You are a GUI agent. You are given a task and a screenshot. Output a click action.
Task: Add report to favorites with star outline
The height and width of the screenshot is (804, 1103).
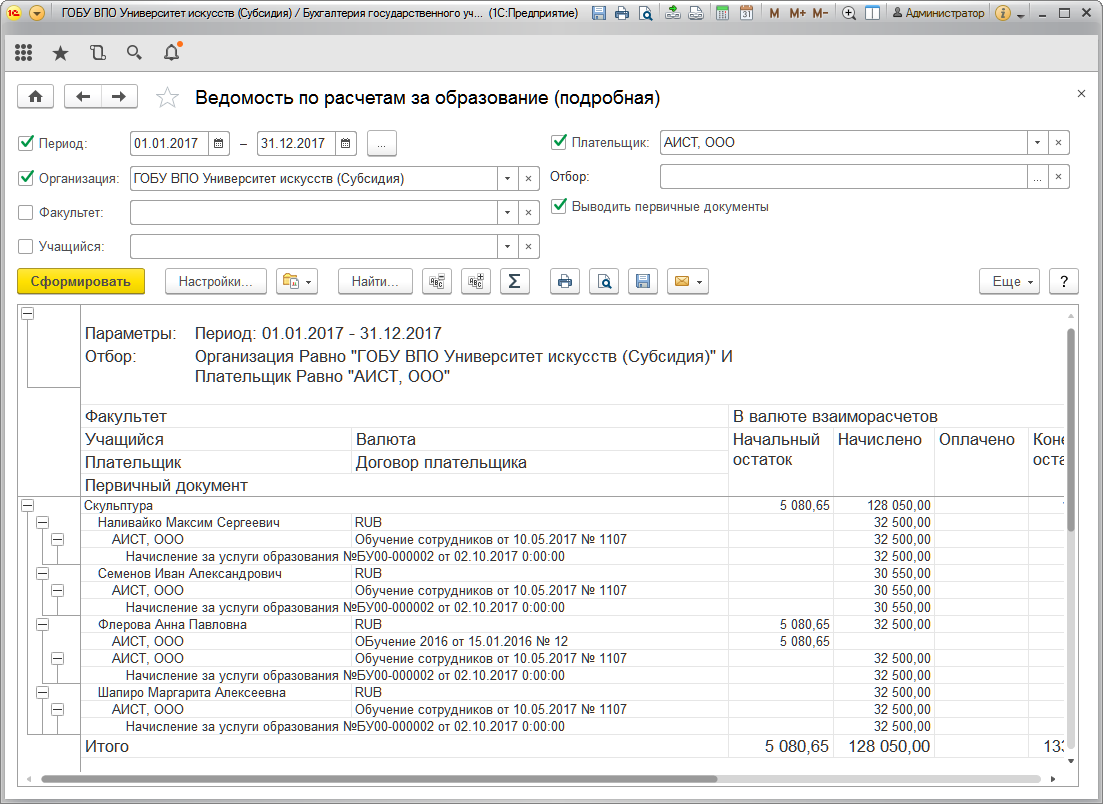click(167, 97)
